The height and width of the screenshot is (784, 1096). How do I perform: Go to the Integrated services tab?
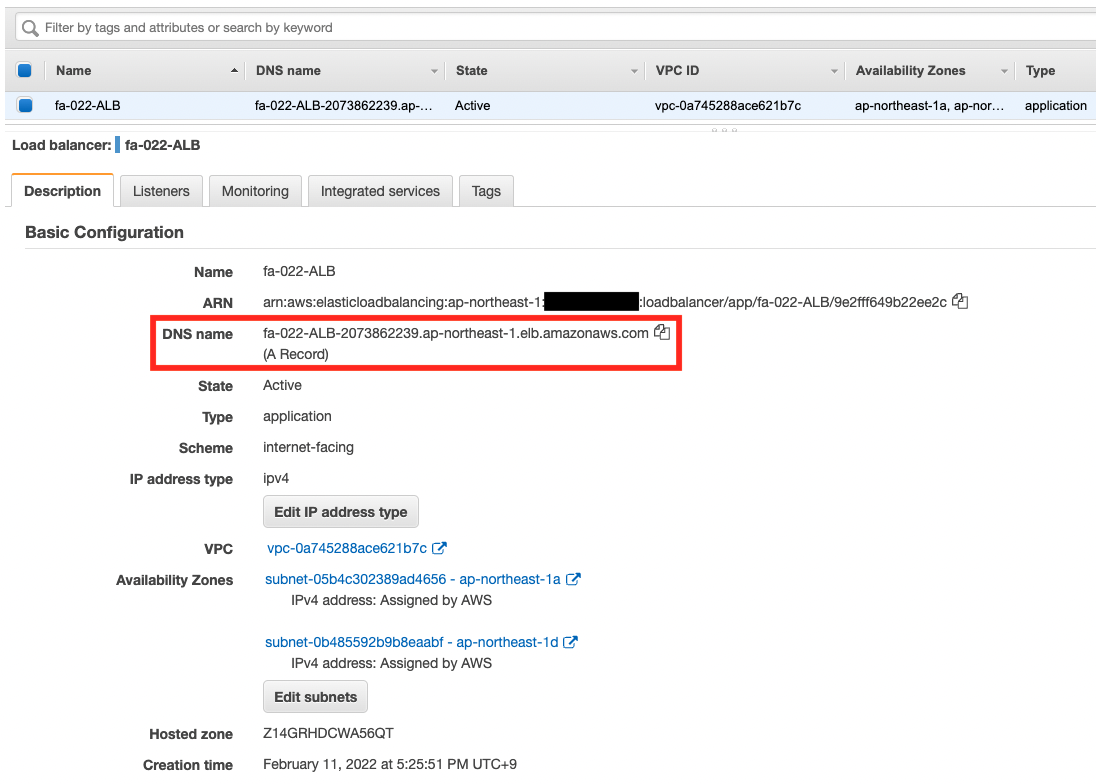[x=380, y=191]
